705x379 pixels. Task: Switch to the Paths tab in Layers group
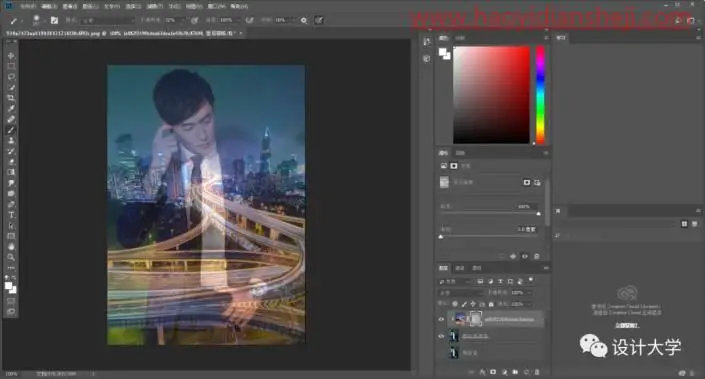[477, 268]
